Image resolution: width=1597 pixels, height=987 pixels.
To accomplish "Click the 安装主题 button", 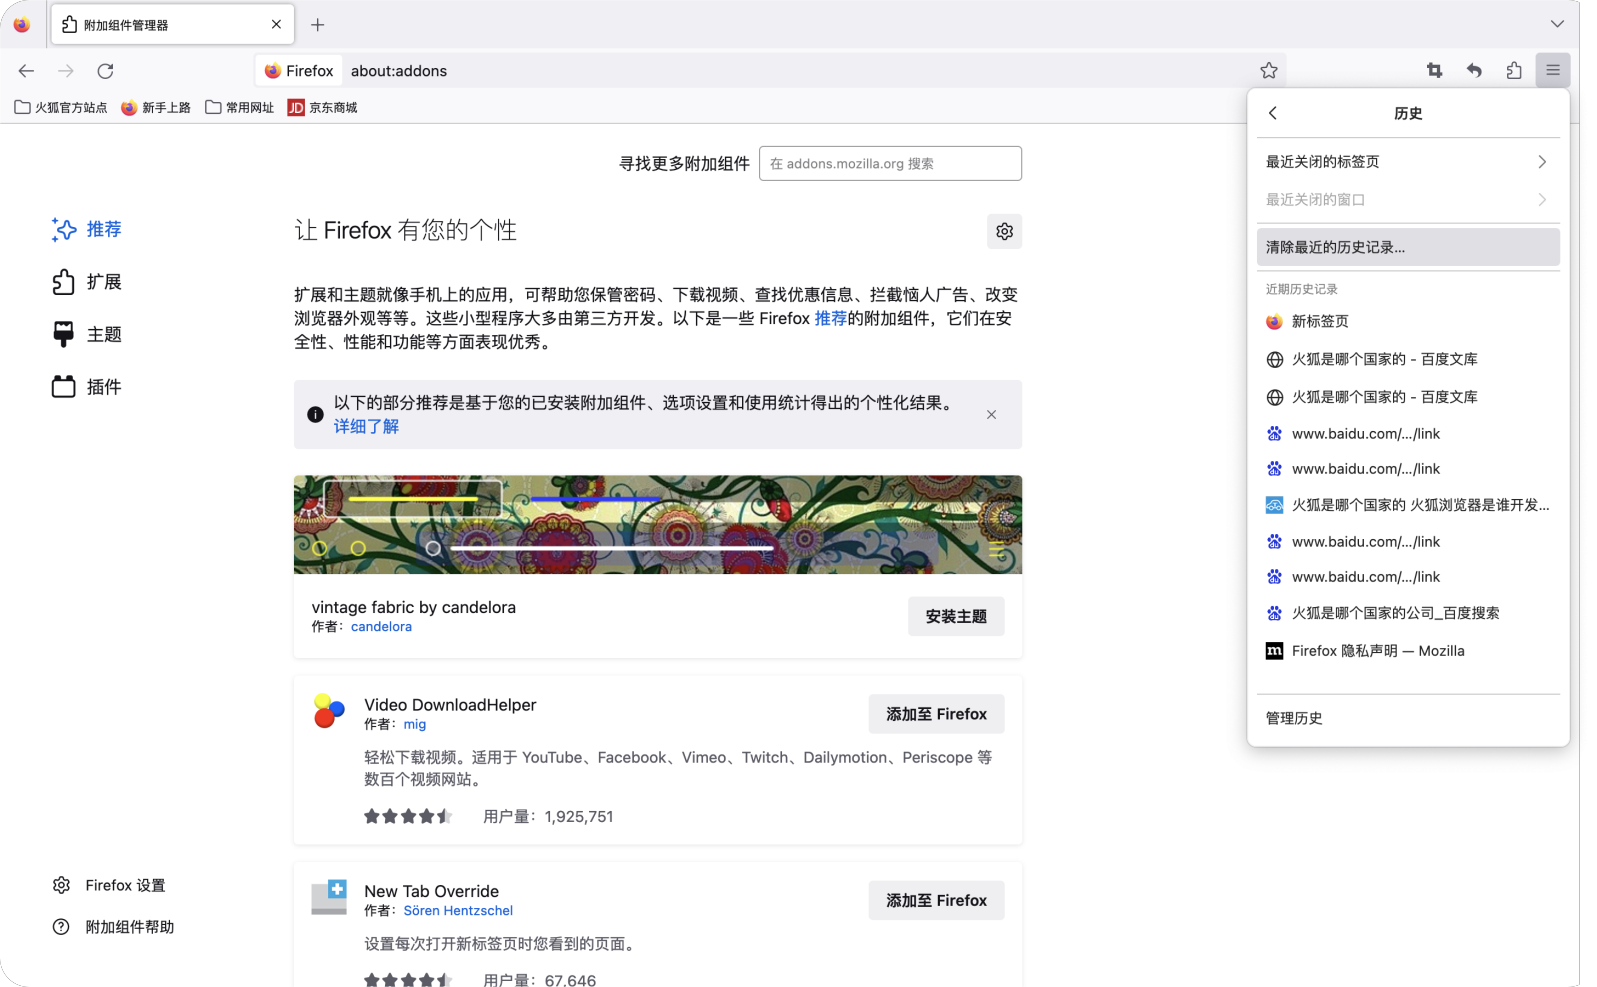I will coord(956,616).
